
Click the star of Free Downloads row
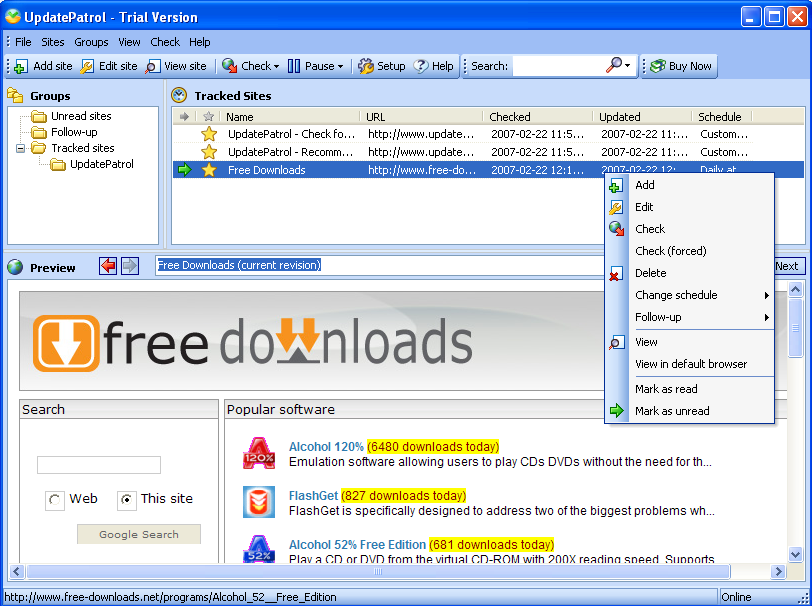[209, 170]
